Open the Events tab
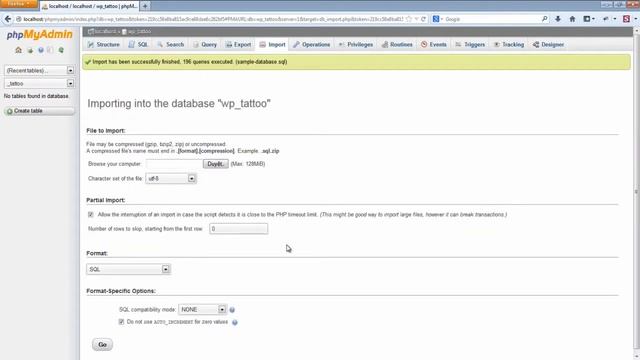Viewport: 640px width, 360px height. 434,44
